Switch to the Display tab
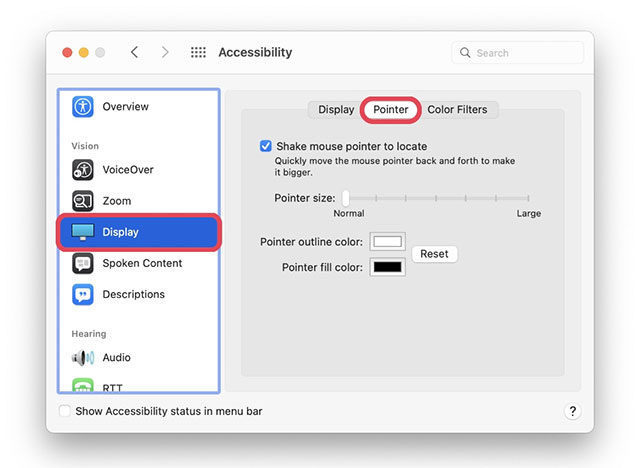 [336, 110]
